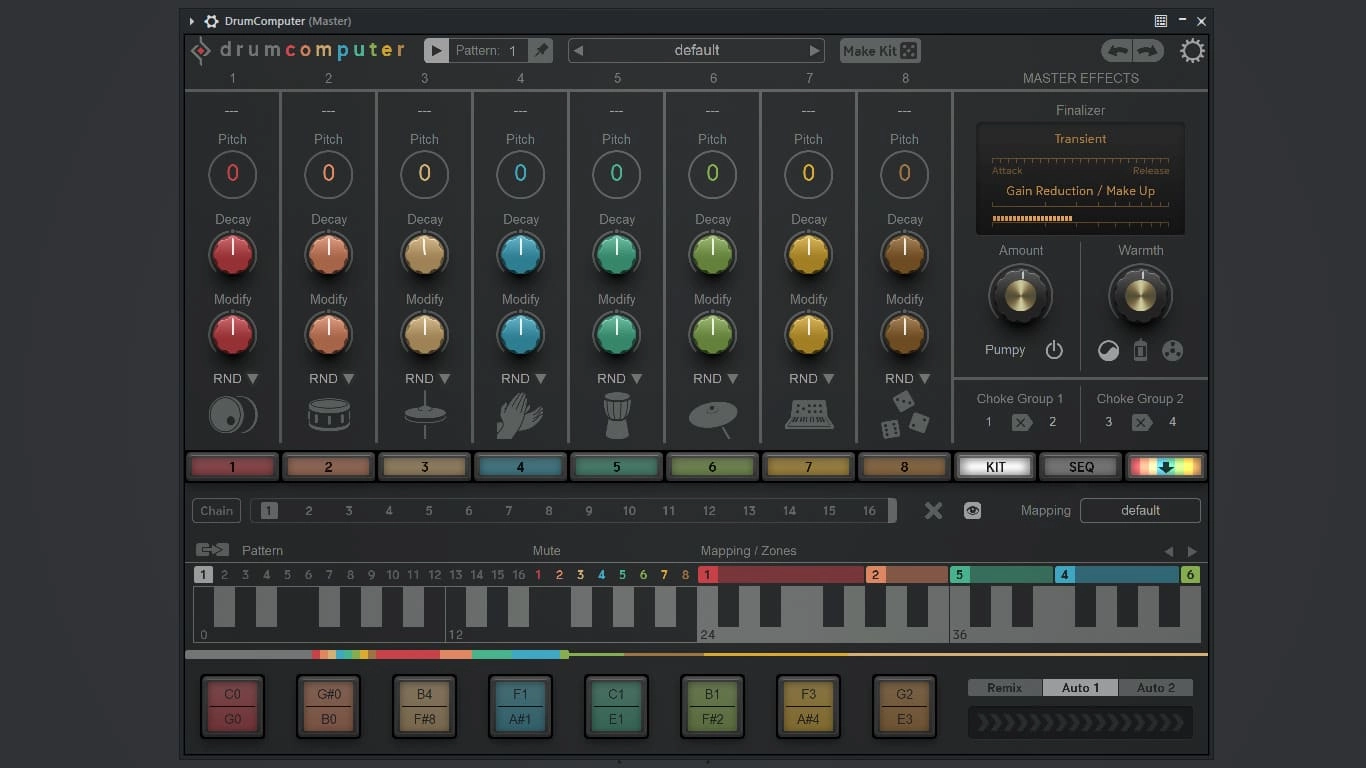The width and height of the screenshot is (1366, 768).
Task: Toggle the Chain button
Action: (216, 511)
